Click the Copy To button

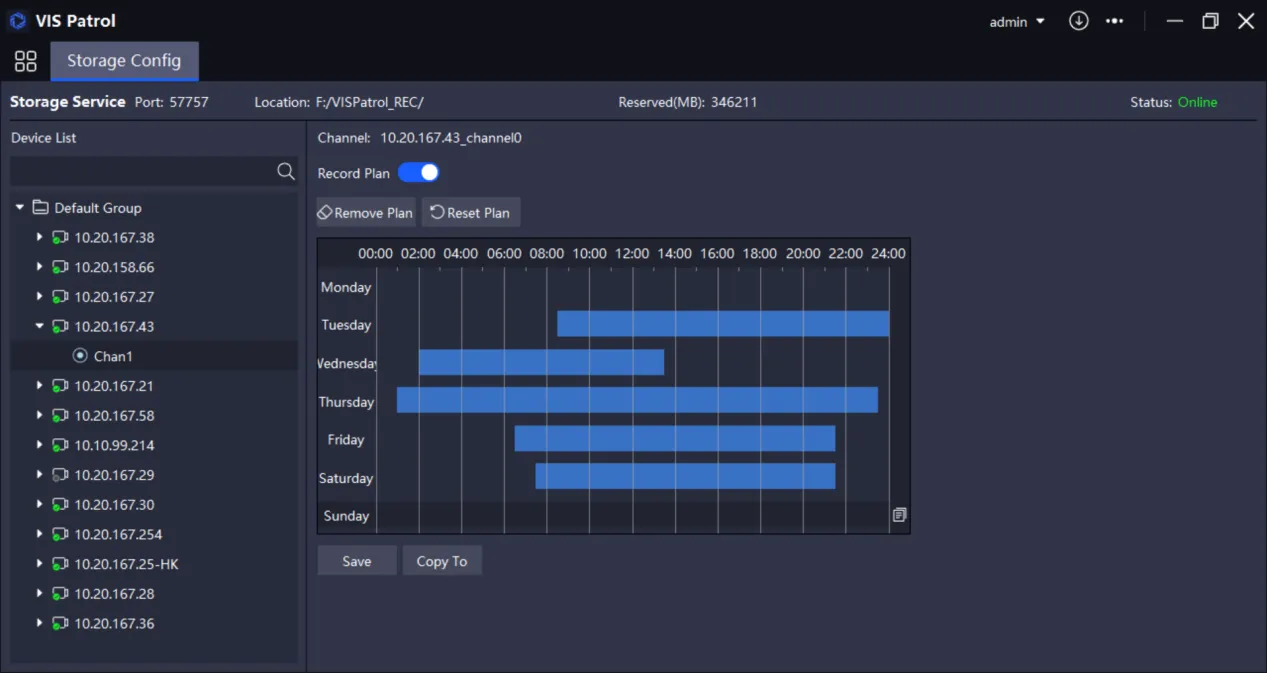pyautogui.click(x=442, y=561)
